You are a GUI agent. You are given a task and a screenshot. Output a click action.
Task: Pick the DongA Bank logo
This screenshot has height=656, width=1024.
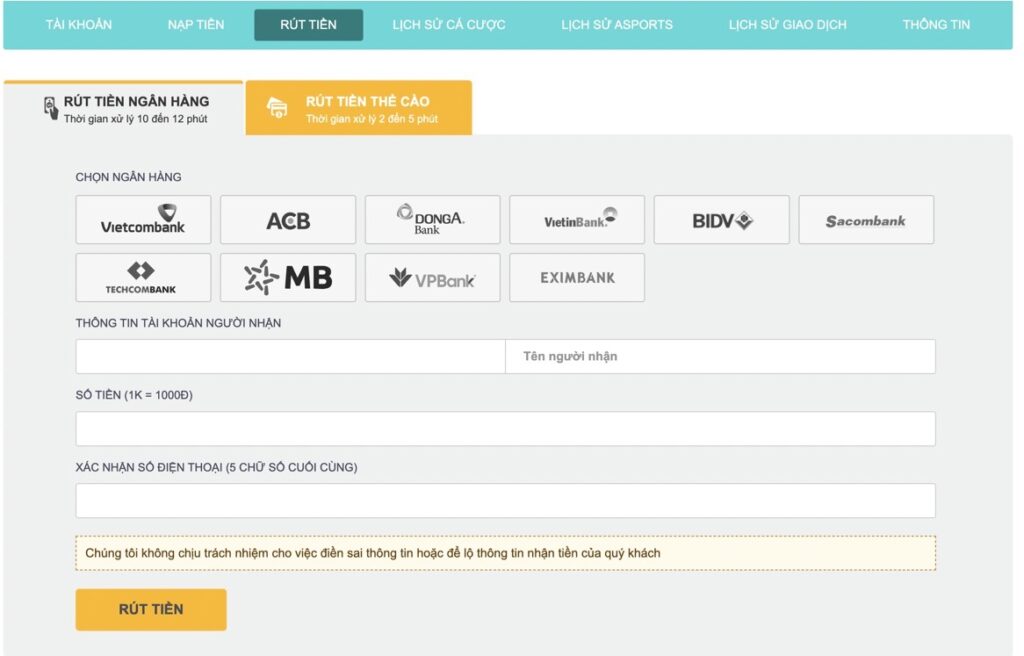pos(432,220)
